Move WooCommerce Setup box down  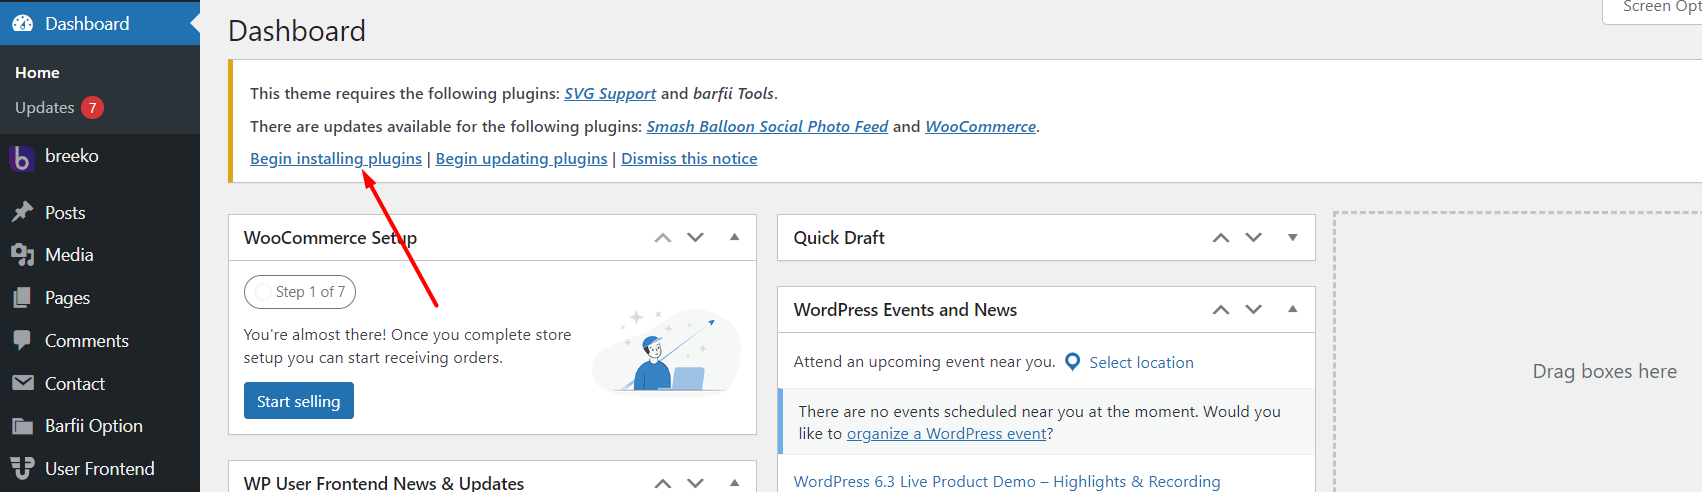[696, 237]
